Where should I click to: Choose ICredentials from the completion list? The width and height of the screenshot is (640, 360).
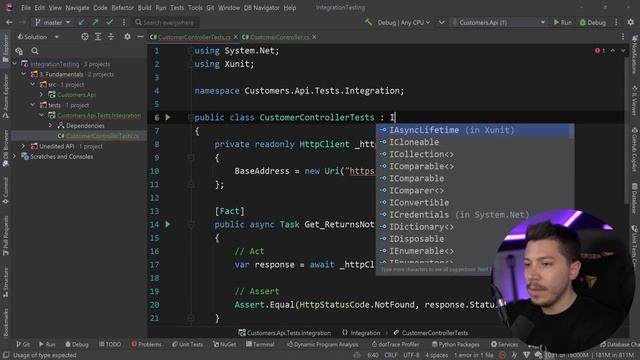(475, 215)
